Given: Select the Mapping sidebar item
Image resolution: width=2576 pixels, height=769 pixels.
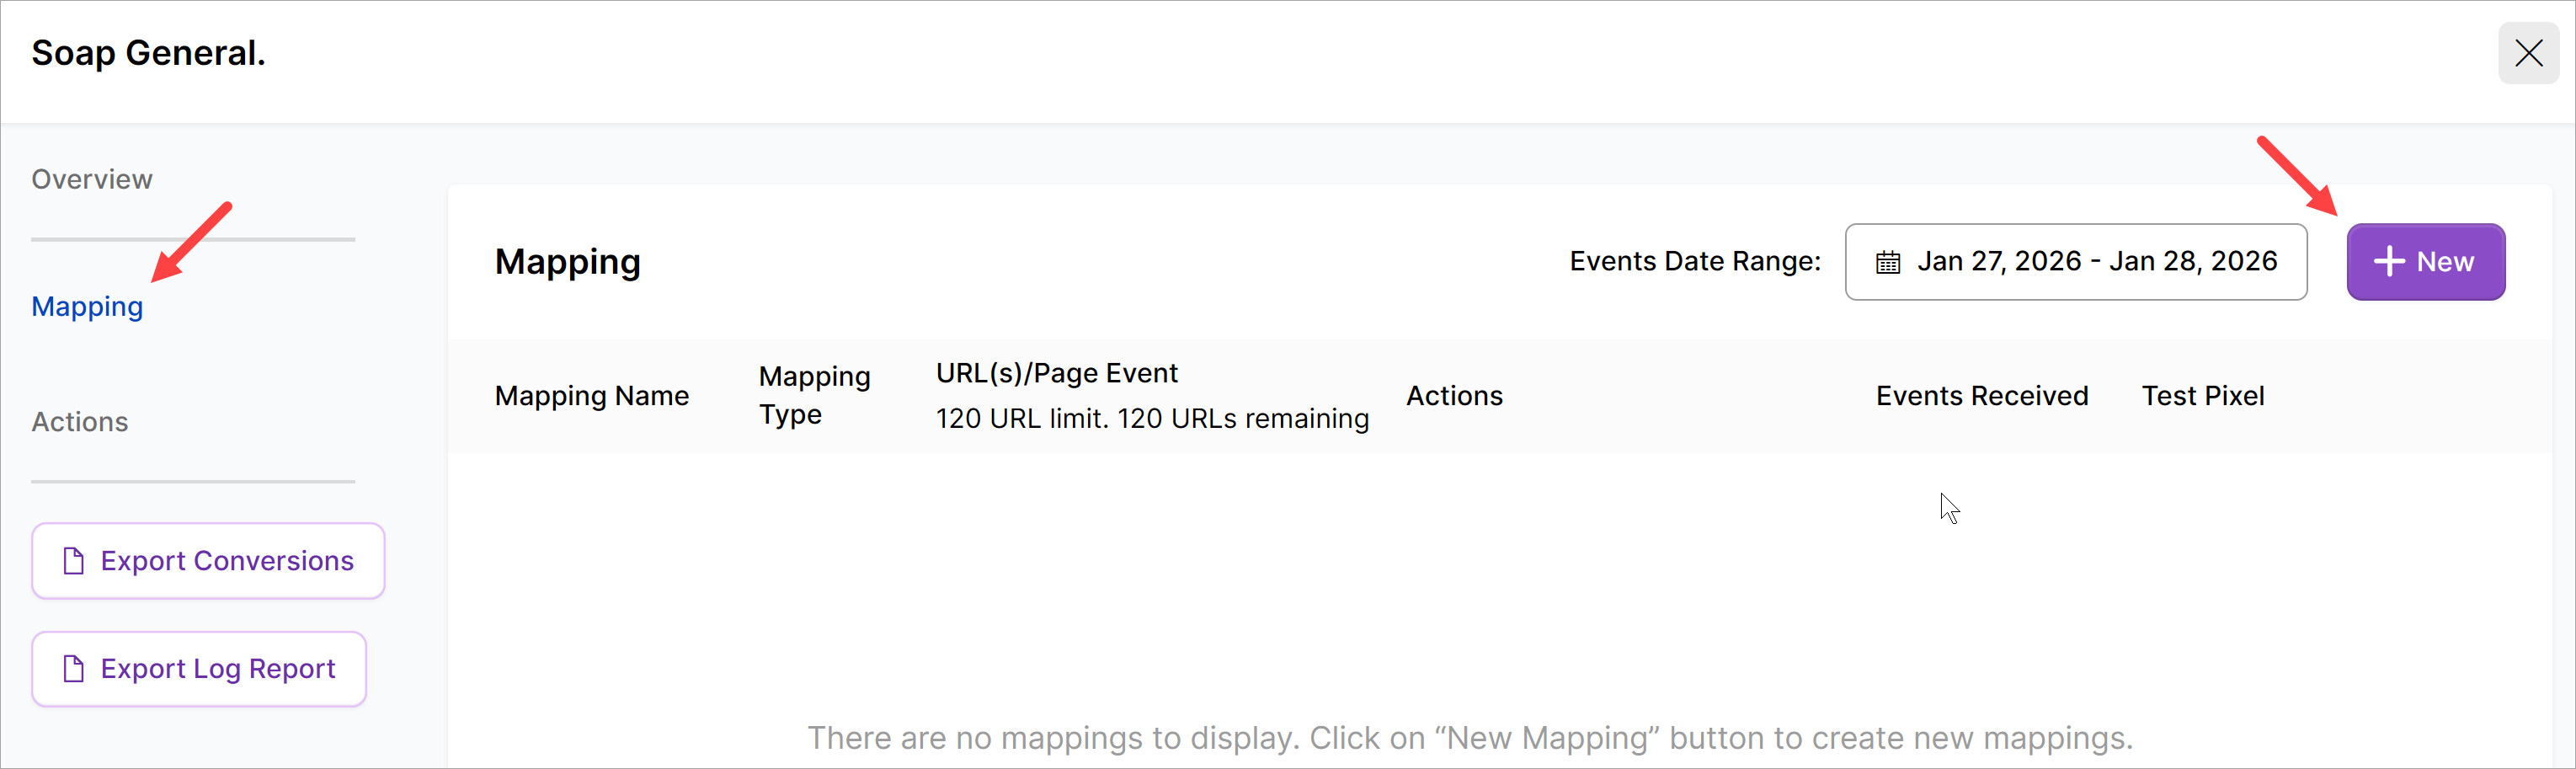Looking at the screenshot, I should (87, 306).
